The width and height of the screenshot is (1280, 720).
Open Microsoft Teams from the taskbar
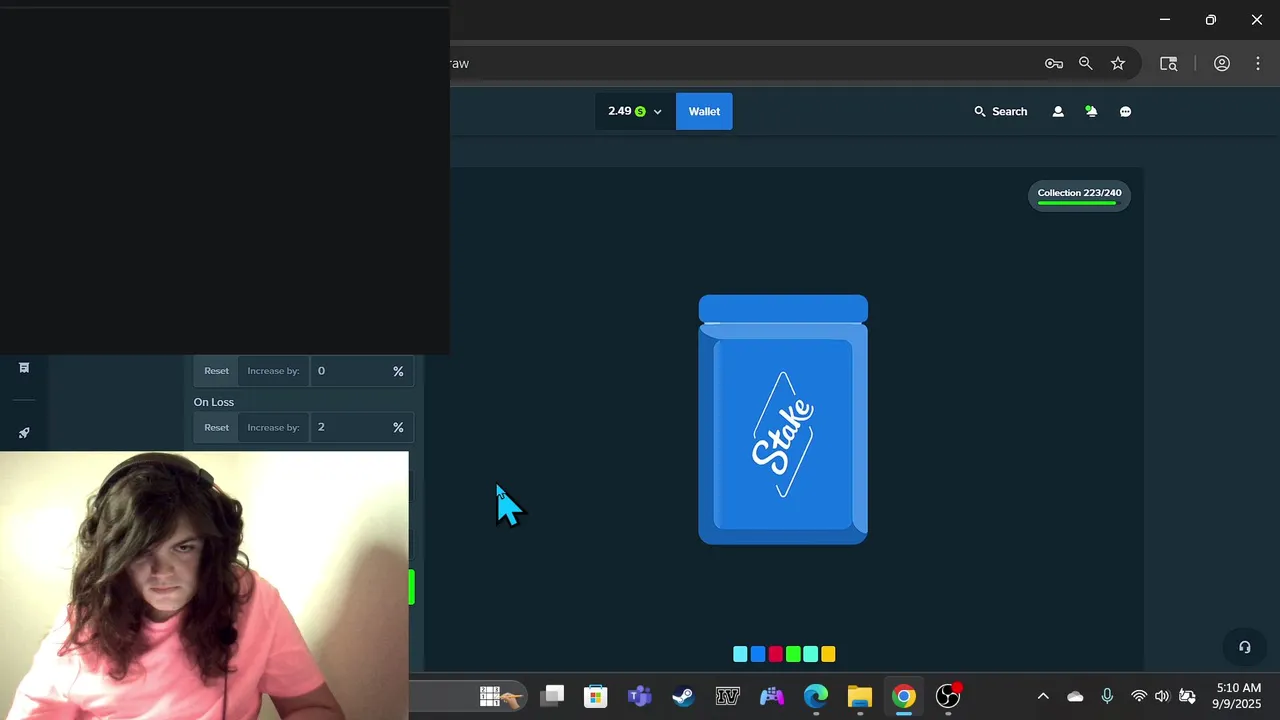[x=640, y=696]
